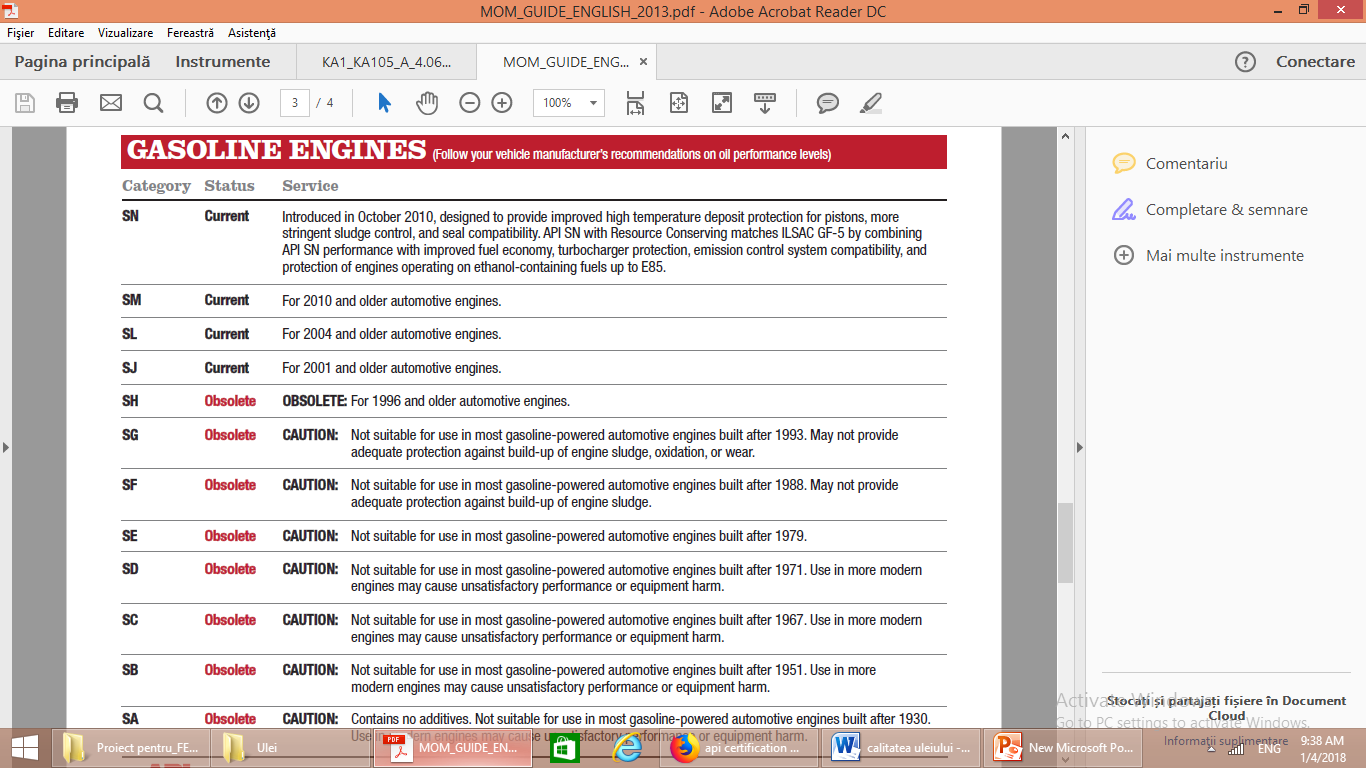Click the Save file icon
The width and height of the screenshot is (1366, 768).
click(25, 103)
